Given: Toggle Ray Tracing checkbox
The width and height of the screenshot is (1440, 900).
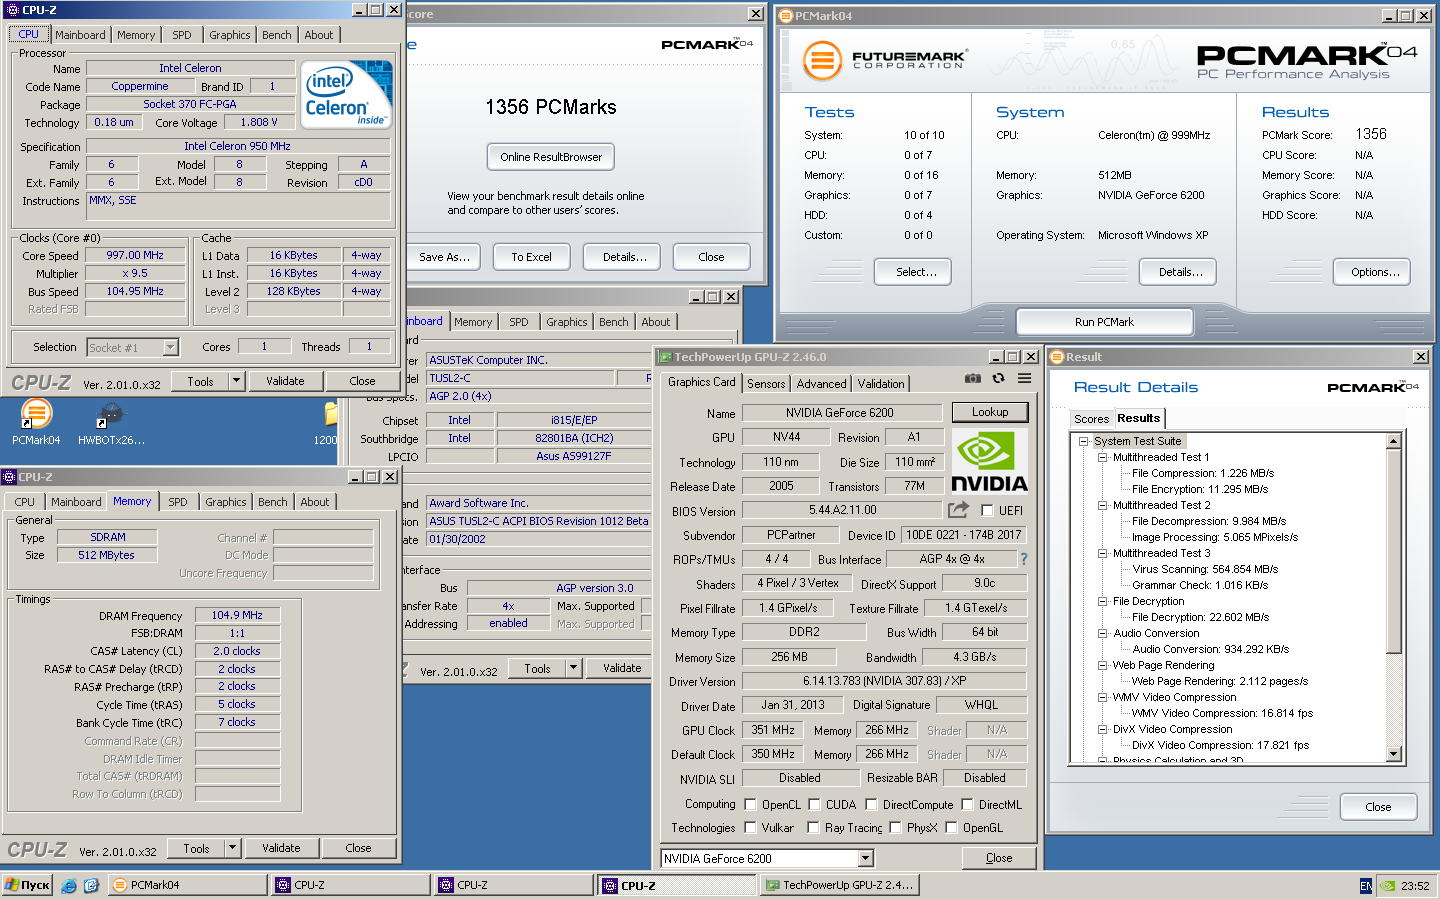Looking at the screenshot, I should 813,827.
